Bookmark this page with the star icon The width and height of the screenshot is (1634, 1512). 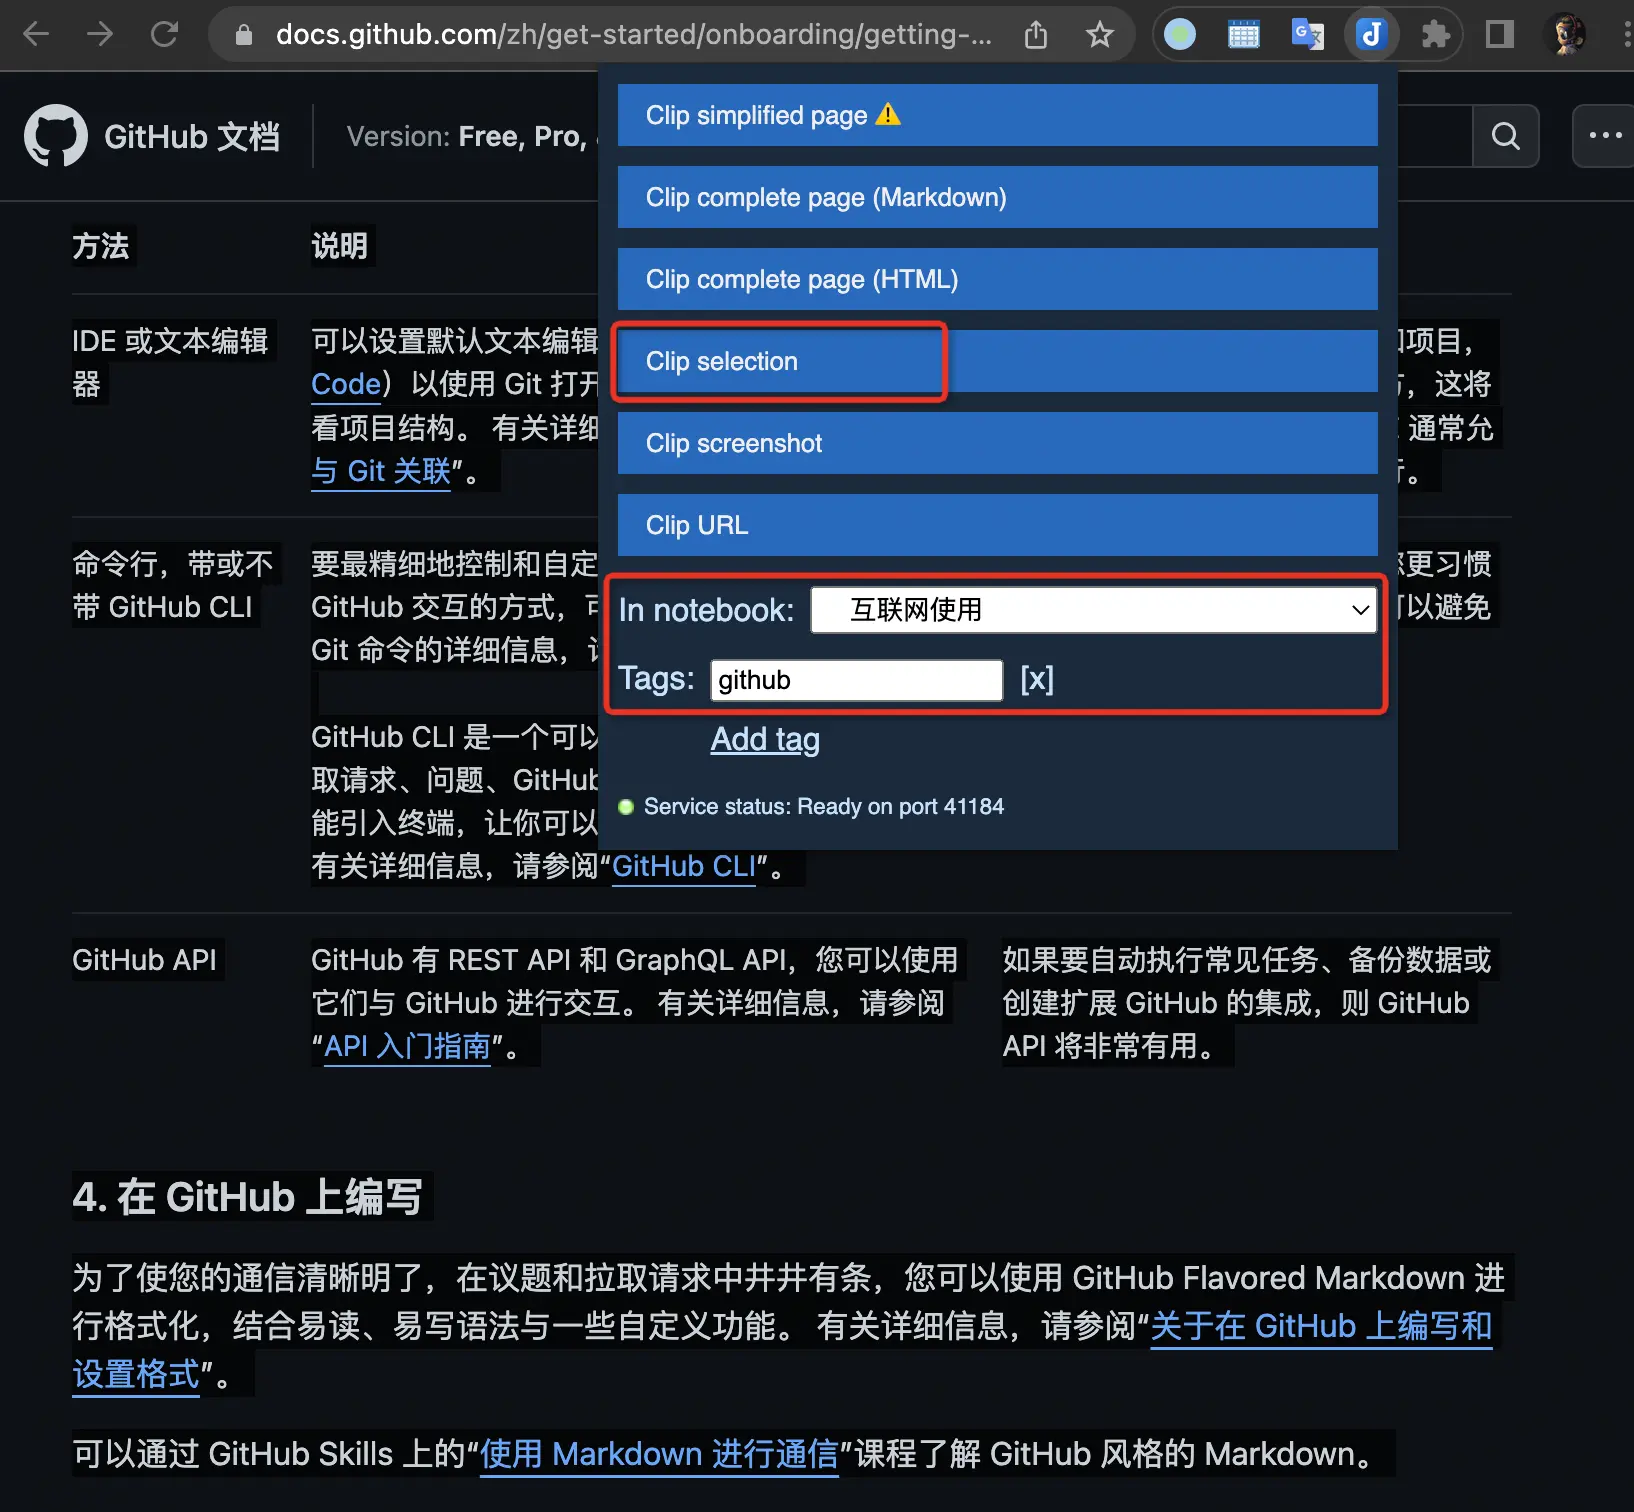tap(1100, 35)
